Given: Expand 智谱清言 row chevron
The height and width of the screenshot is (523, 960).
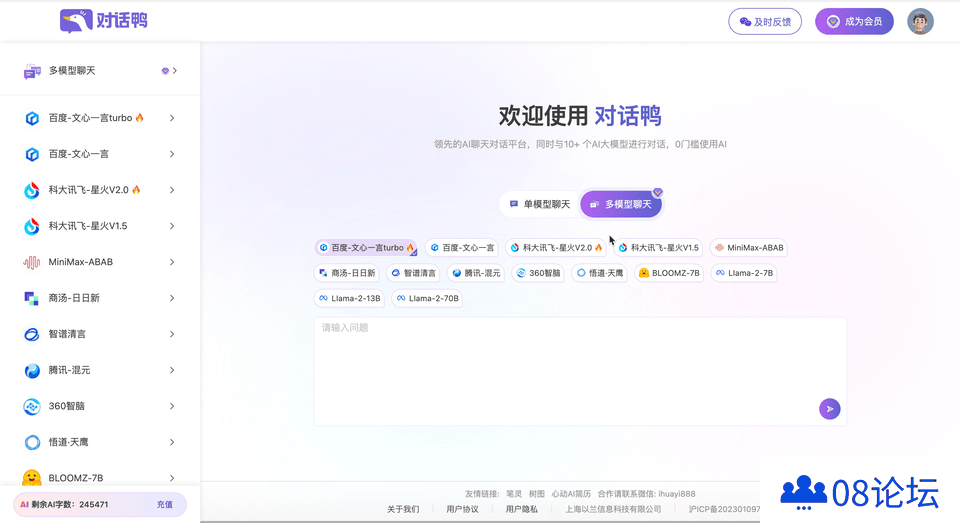Looking at the screenshot, I should tap(172, 334).
